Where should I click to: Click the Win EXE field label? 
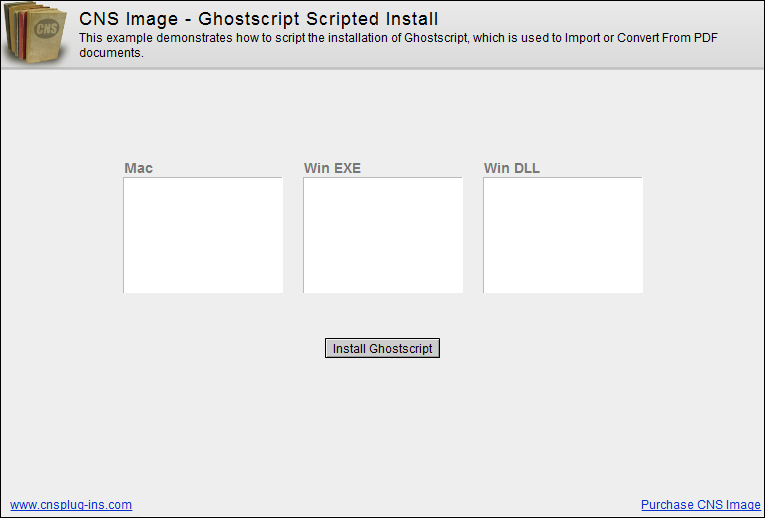332,168
